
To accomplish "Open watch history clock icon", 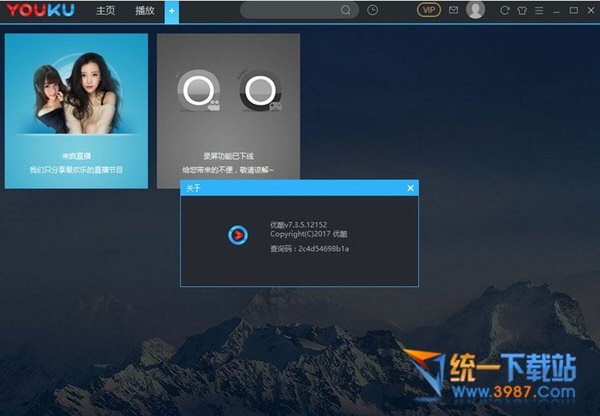I will 373,10.
